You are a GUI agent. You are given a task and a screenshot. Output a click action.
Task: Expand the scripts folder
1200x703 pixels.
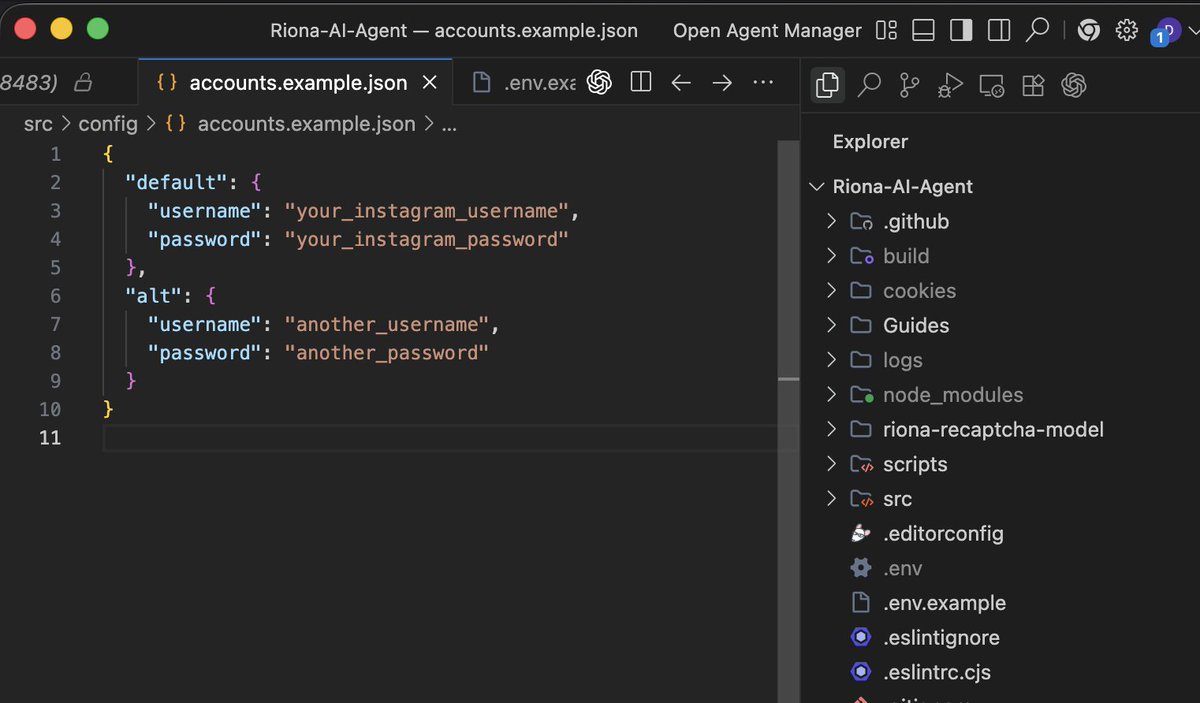tap(915, 464)
